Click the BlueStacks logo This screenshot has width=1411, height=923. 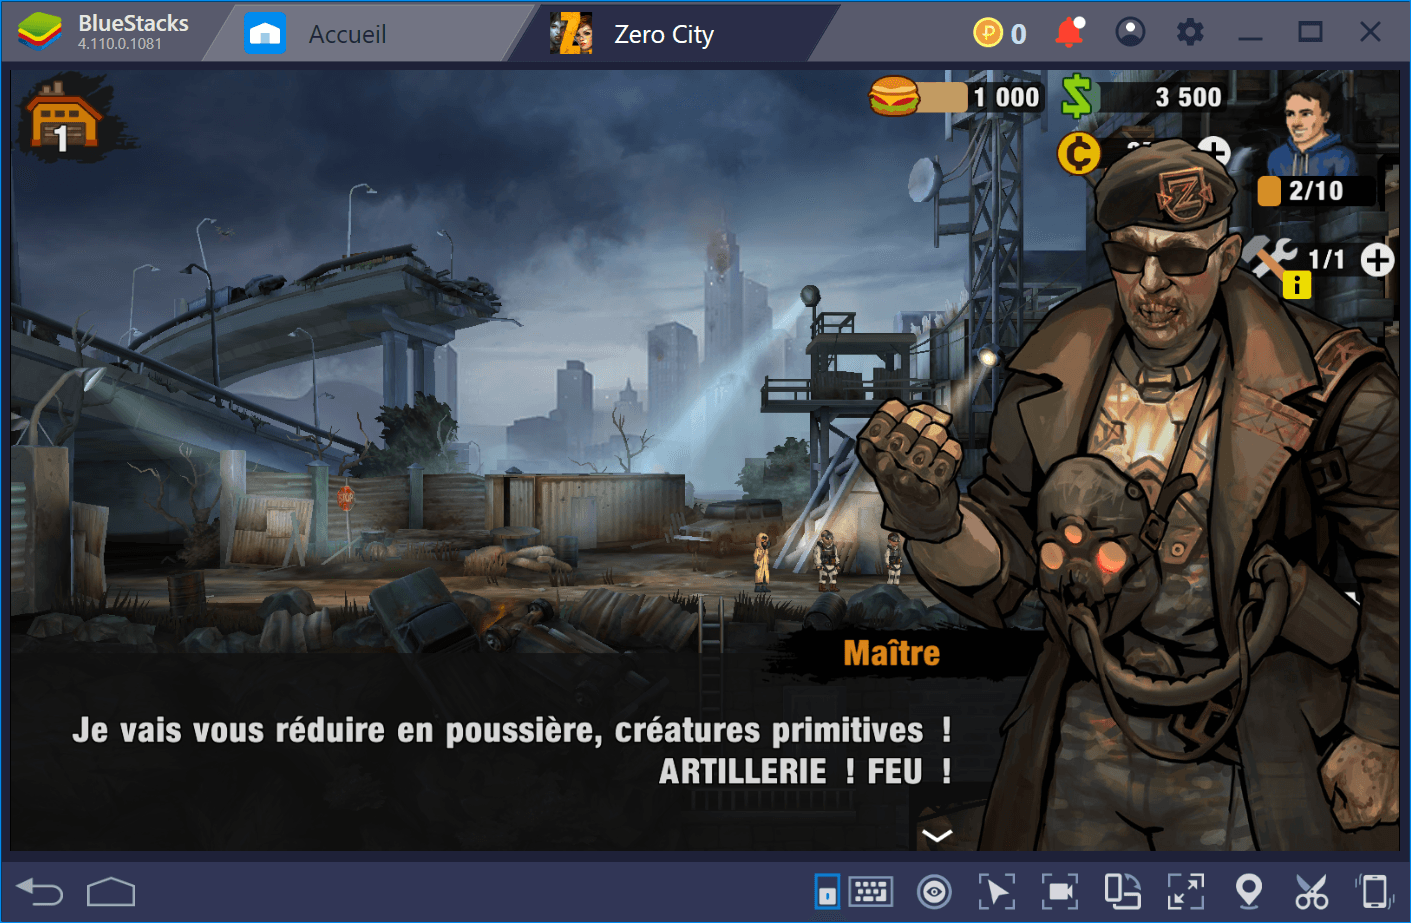pos(40,32)
